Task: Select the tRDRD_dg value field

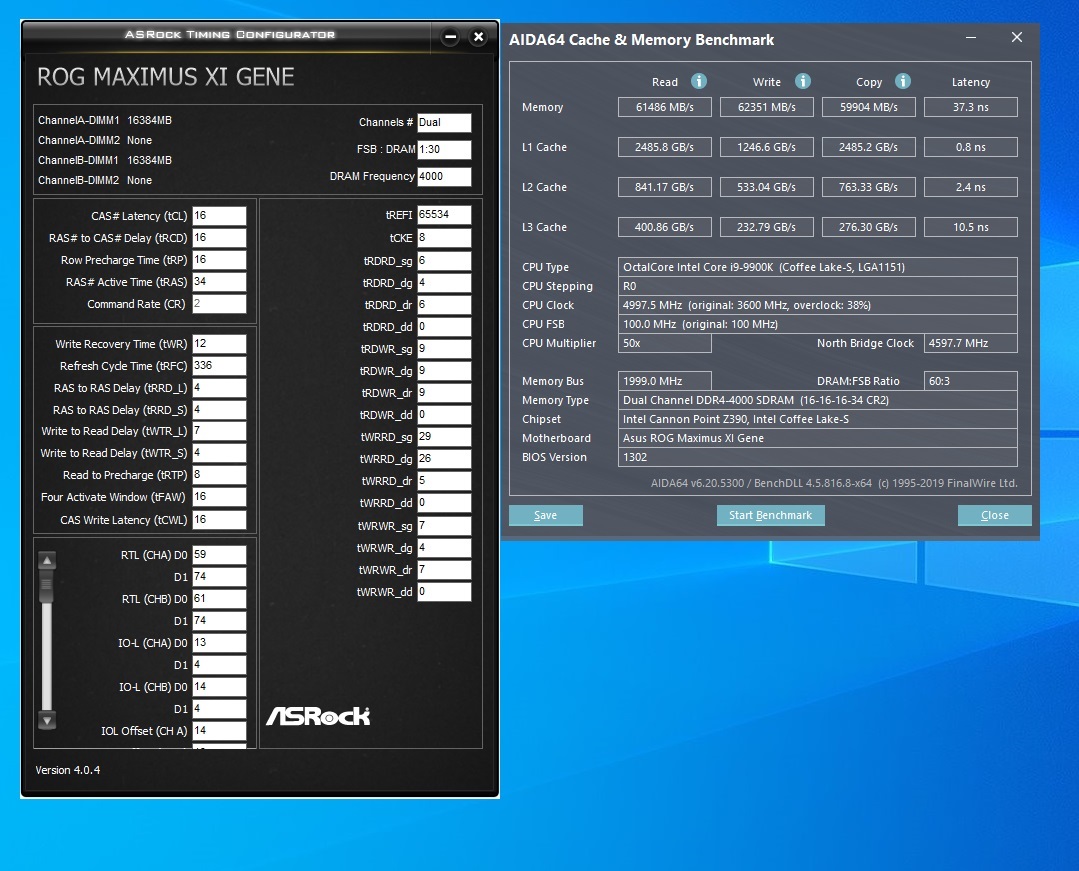Action: point(445,283)
